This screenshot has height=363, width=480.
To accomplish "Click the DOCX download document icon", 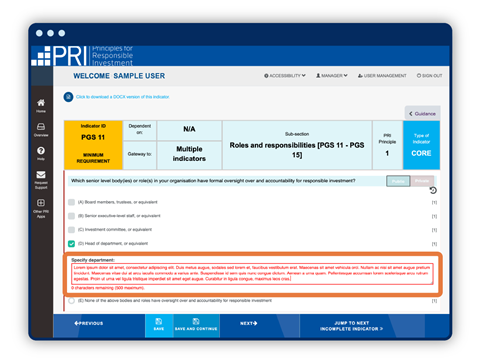I will point(68,97).
